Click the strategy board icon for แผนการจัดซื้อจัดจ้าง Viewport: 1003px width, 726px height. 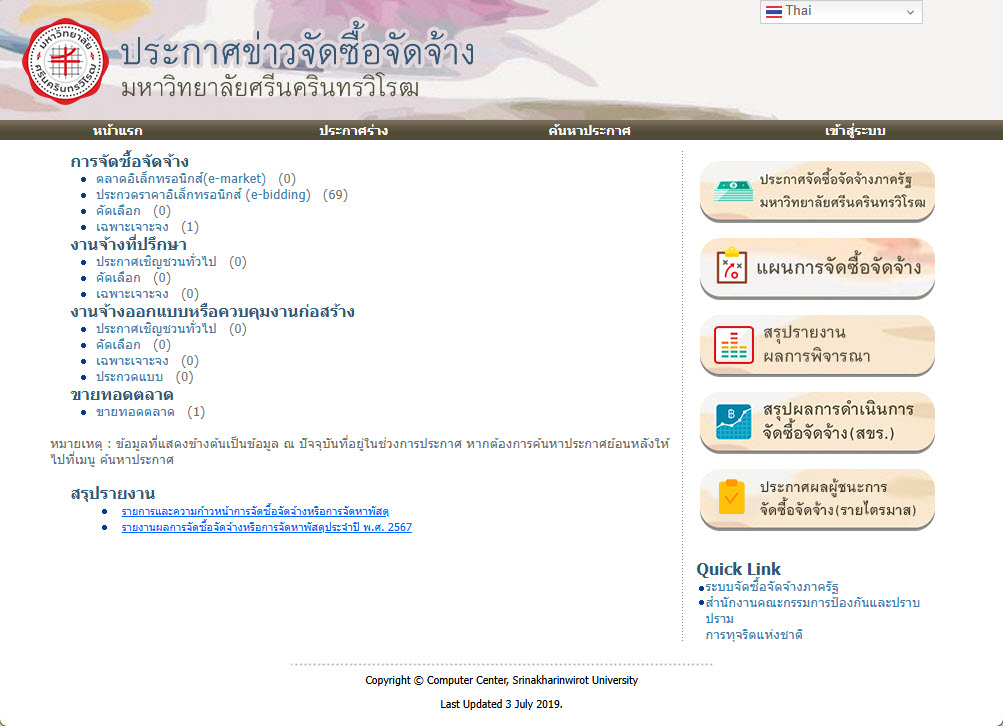click(733, 267)
